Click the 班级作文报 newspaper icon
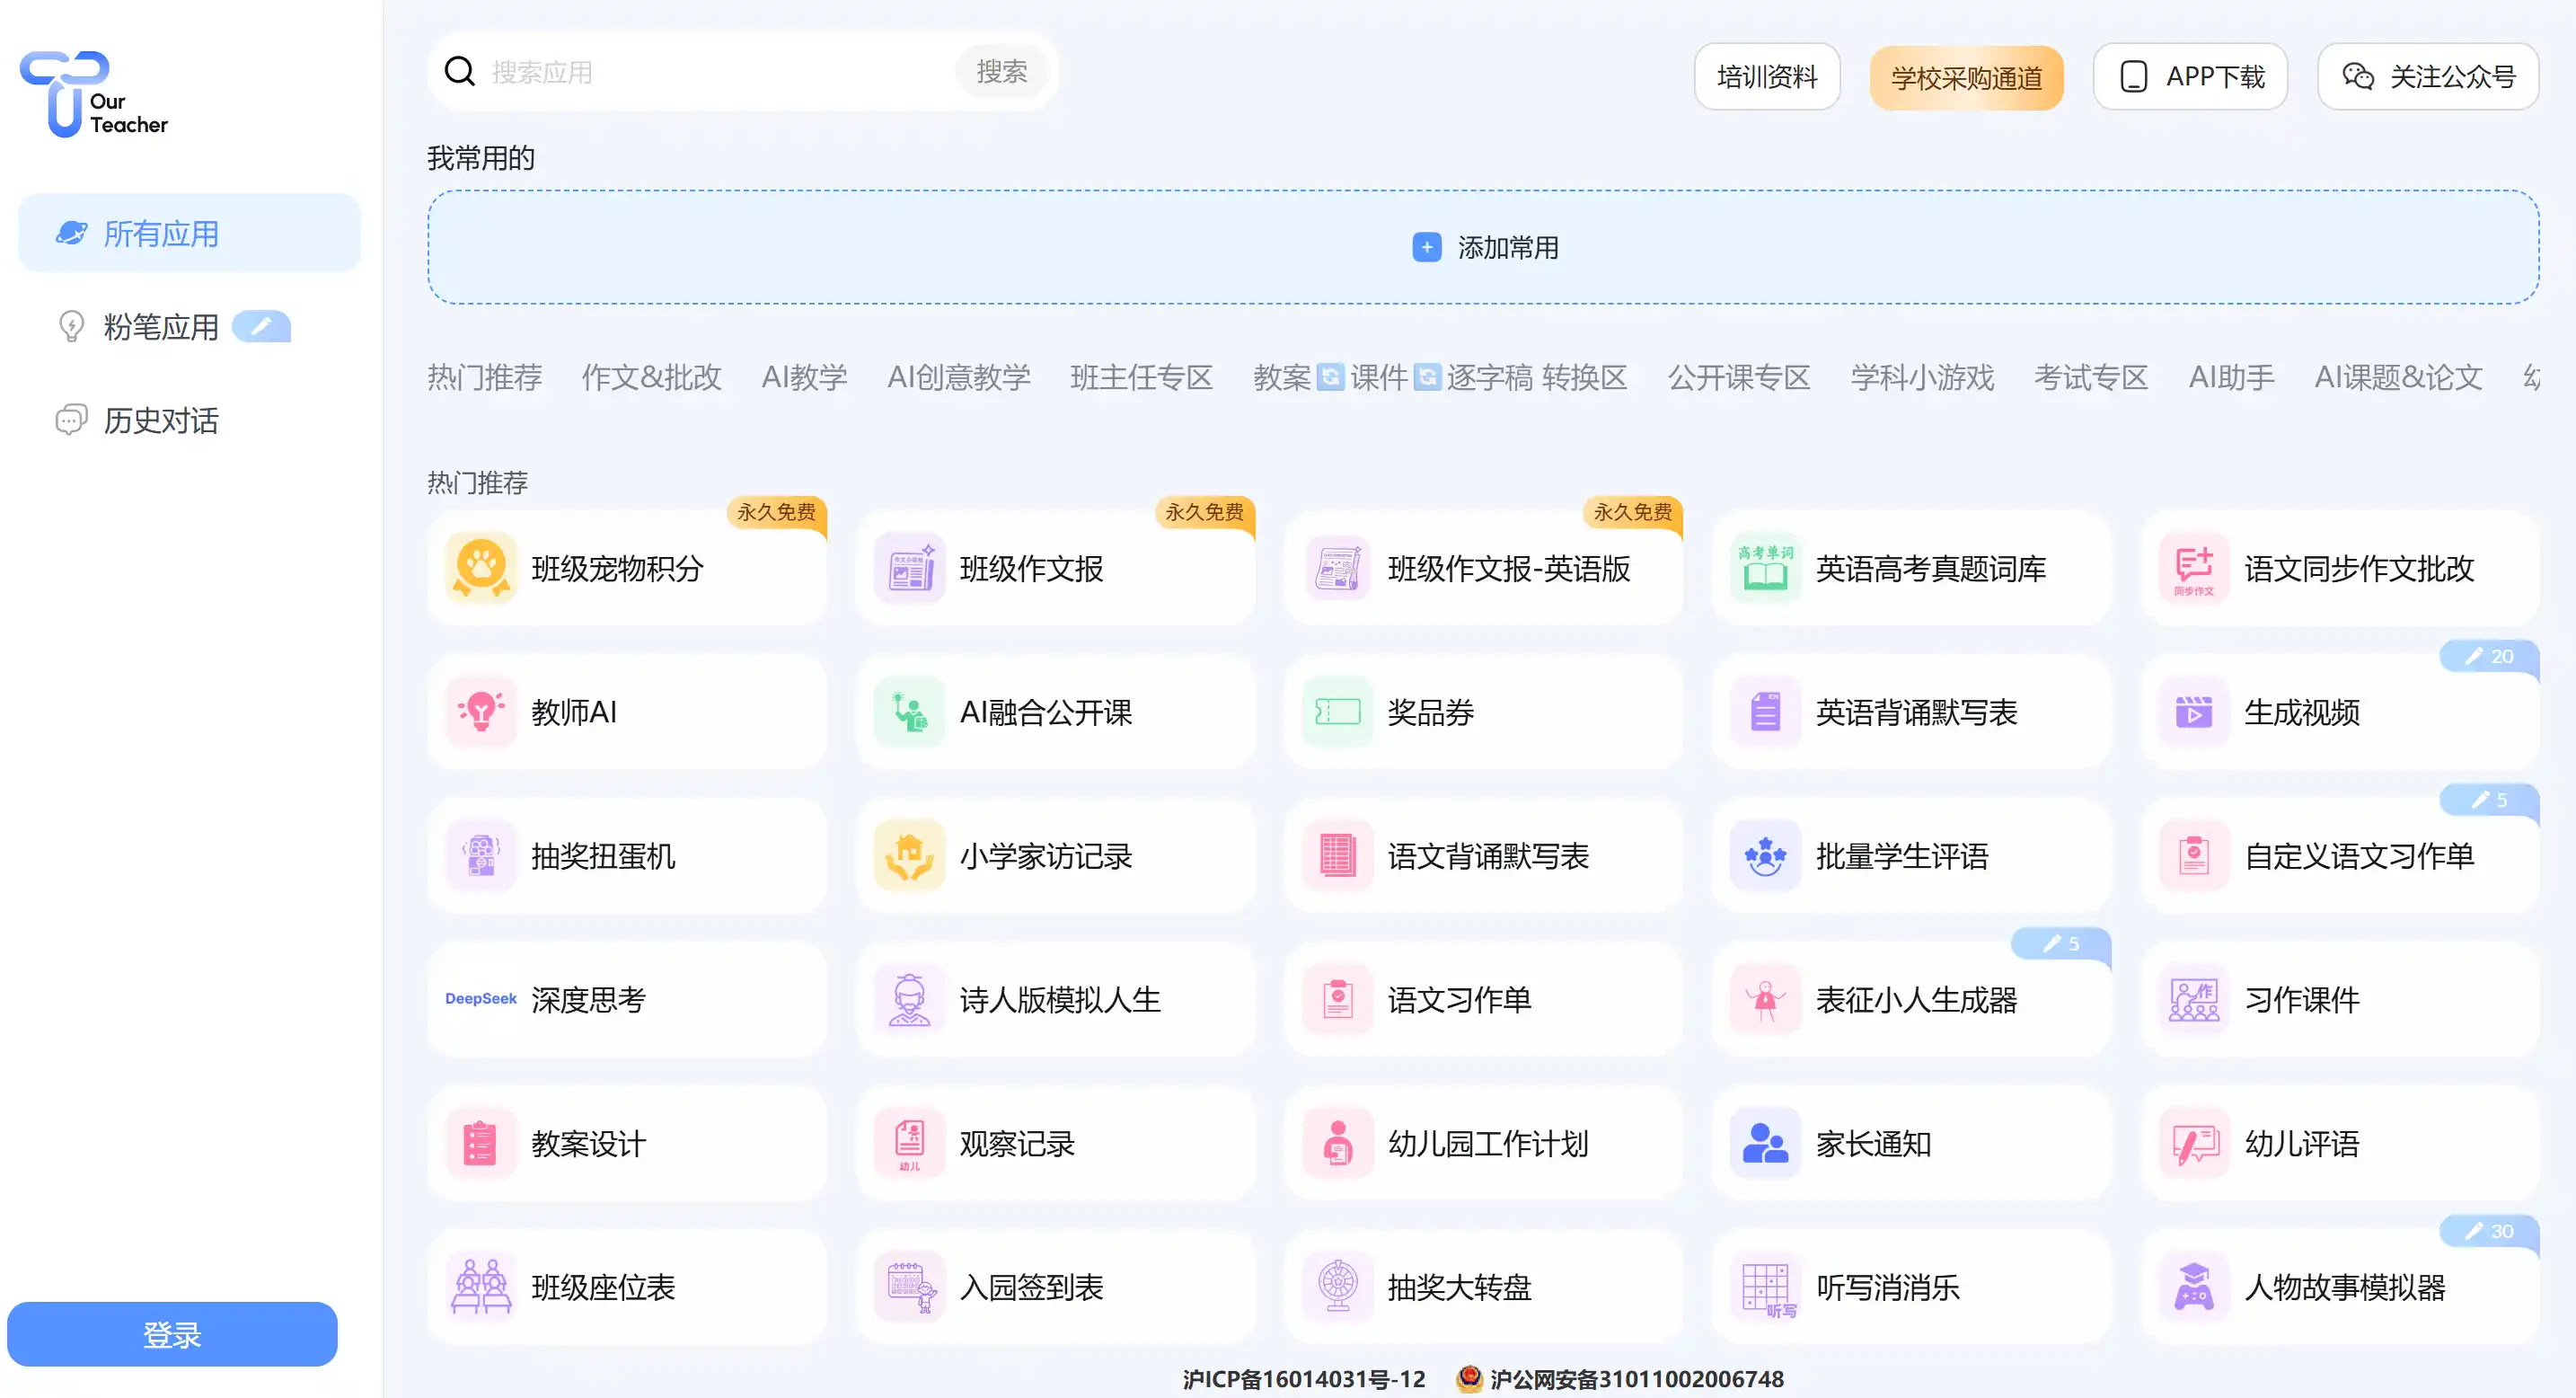Image resolution: width=2576 pixels, height=1398 pixels. (909, 568)
